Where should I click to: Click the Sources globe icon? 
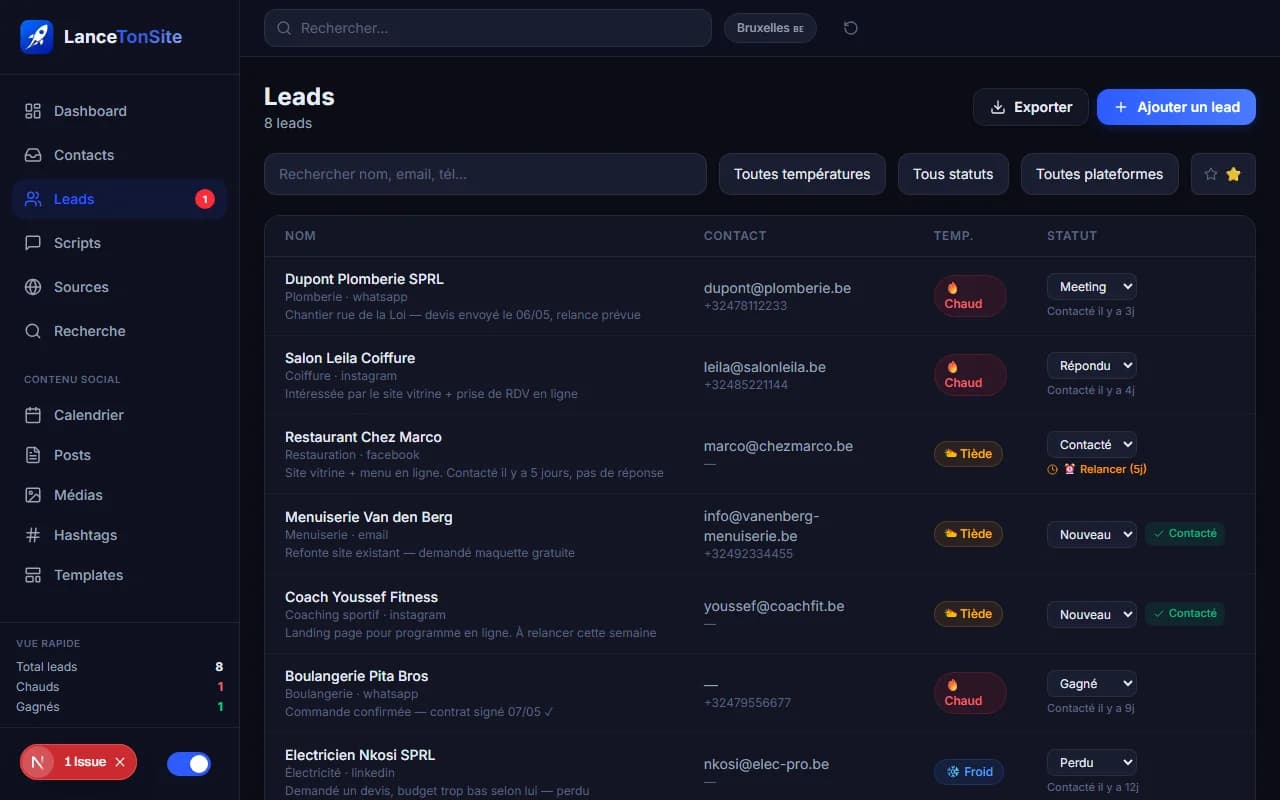pyautogui.click(x=33, y=287)
